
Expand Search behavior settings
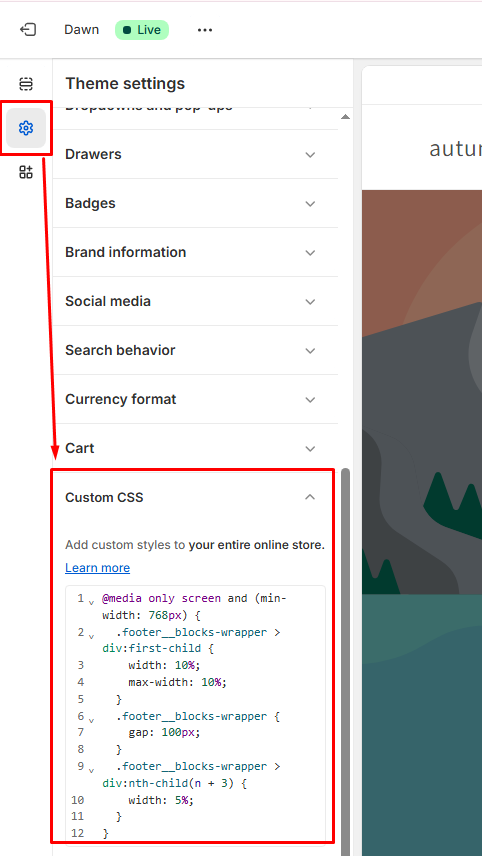pyautogui.click(x=195, y=350)
